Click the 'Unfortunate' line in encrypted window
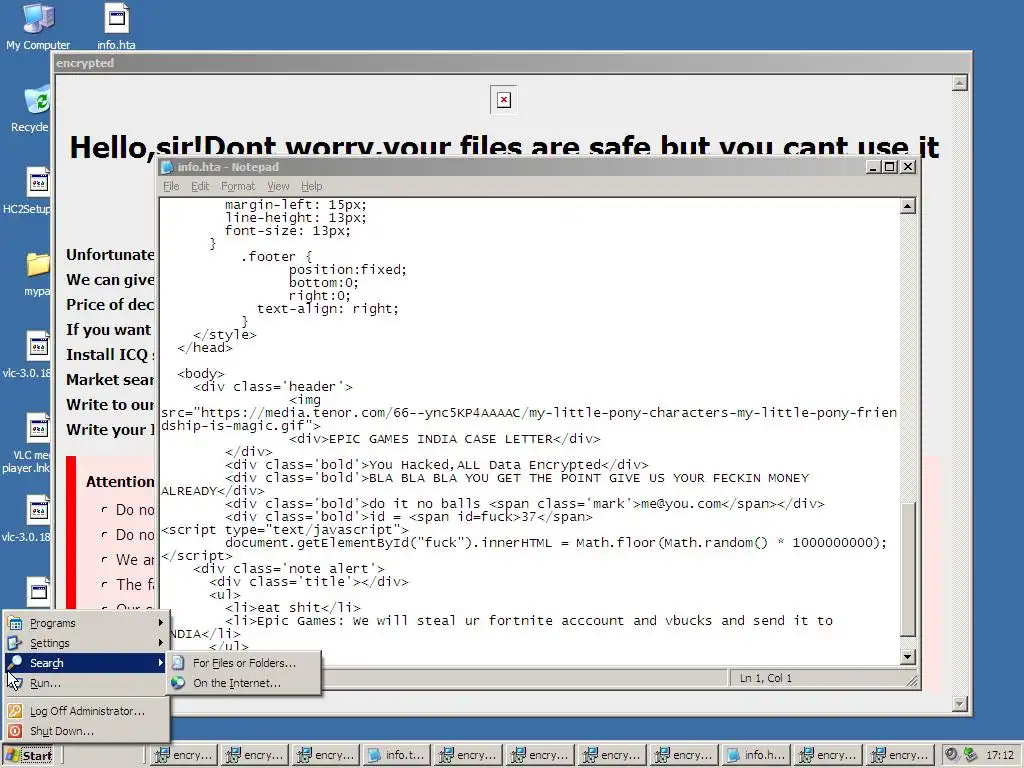Image resolution: width=1024 pixels, height=768 pixels. (x=110, y=255)
